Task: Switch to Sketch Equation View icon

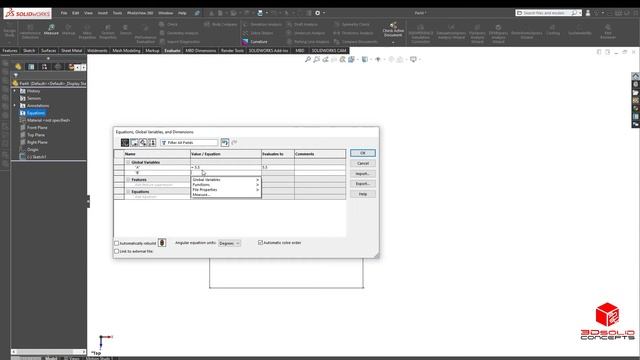Action: (134, 142)
